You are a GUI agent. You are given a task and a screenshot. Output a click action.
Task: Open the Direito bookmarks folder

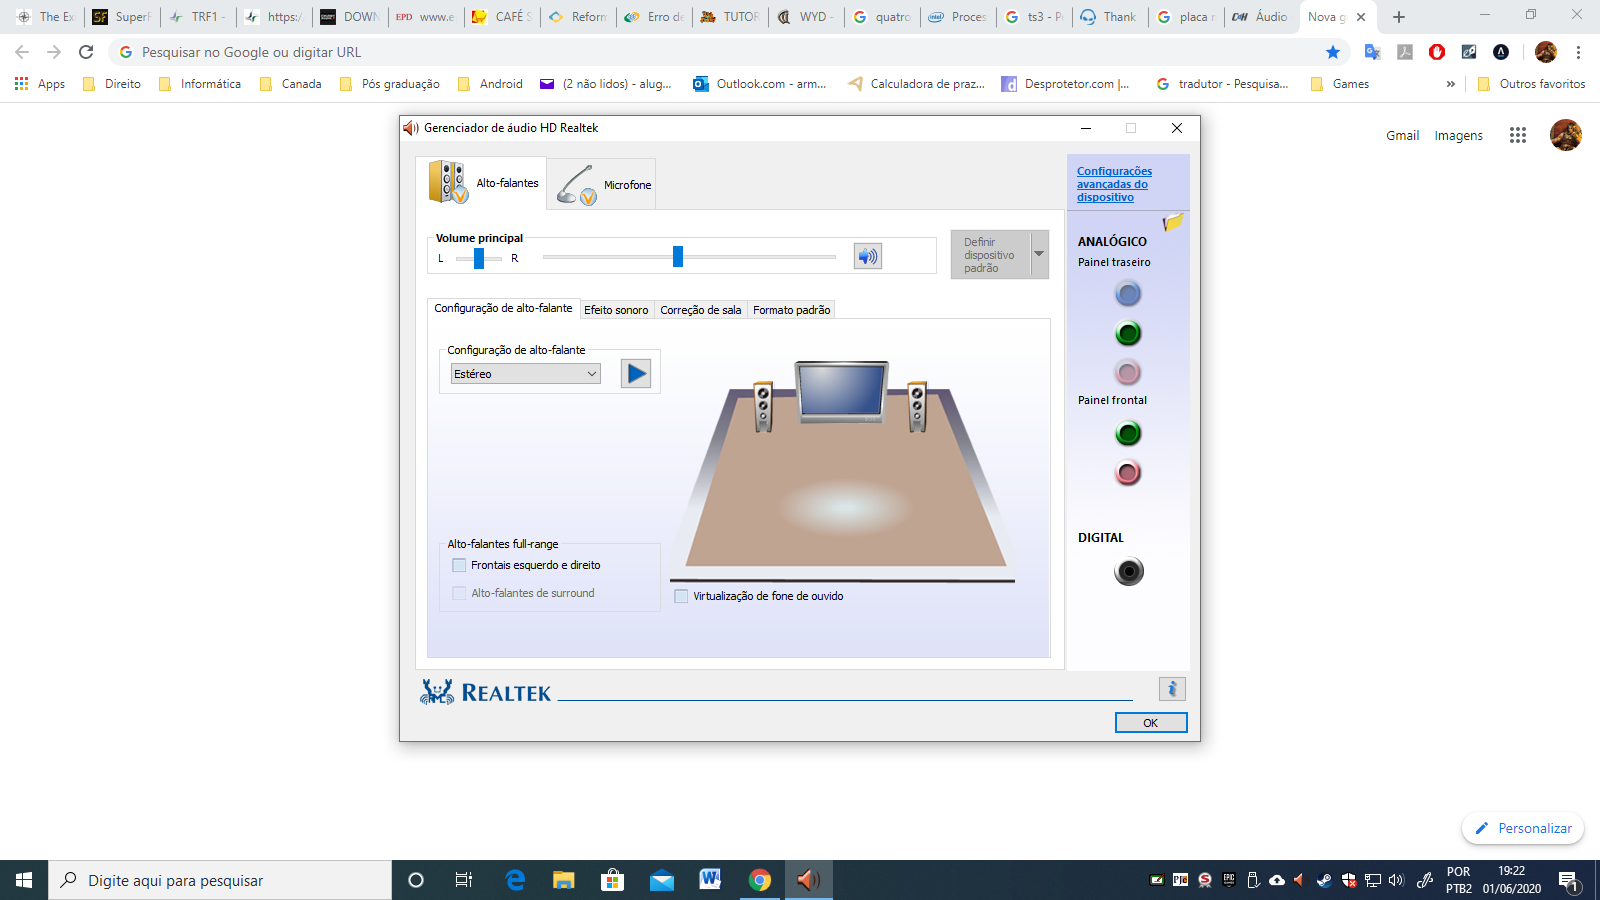[112, 84]
